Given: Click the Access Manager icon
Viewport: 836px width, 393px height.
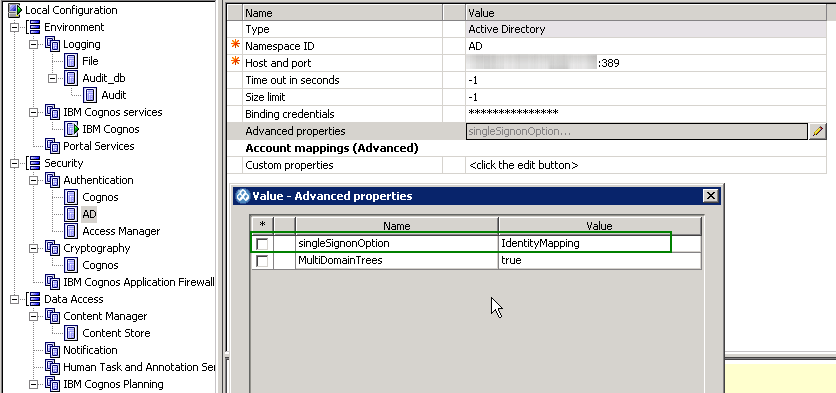Looking at the screenshot, I should click(x=71, y=231).
